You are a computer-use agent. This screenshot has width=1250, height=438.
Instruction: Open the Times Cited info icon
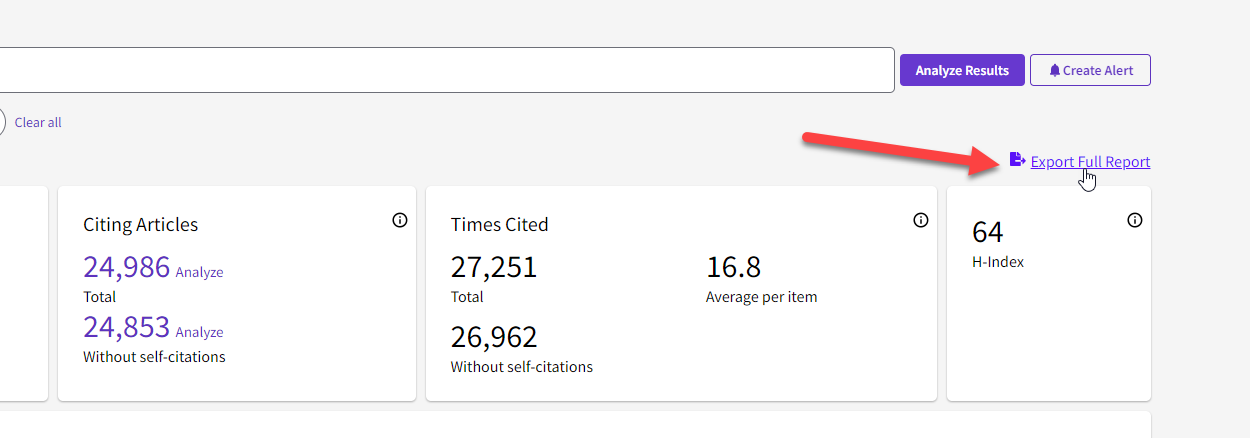click(x=921, y=220)
